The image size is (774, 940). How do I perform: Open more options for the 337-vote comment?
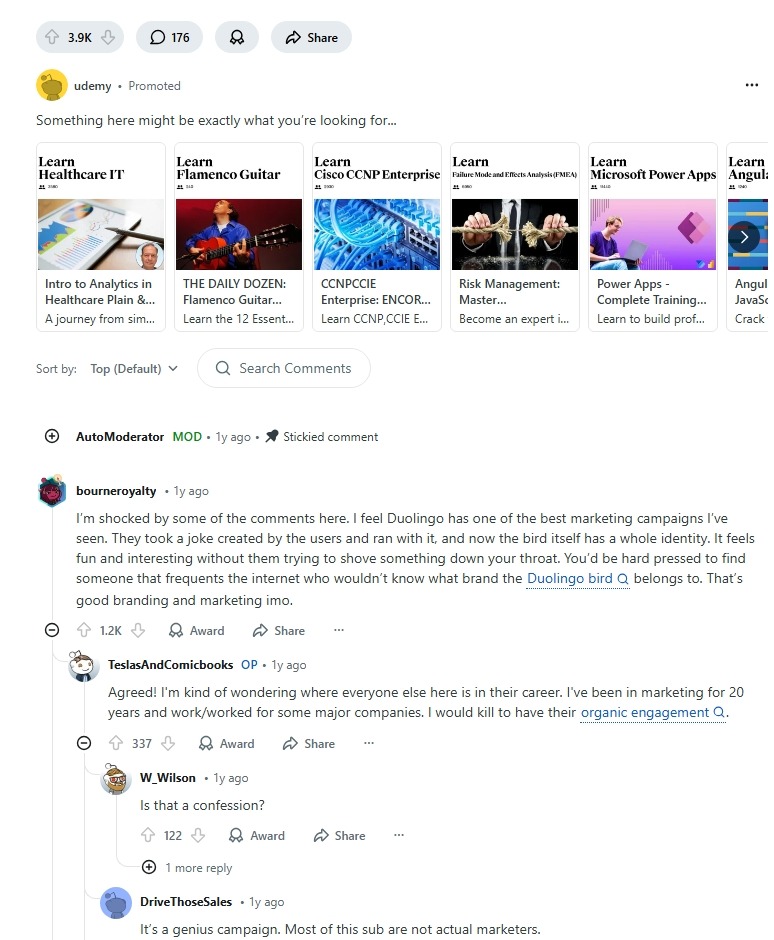369,743
